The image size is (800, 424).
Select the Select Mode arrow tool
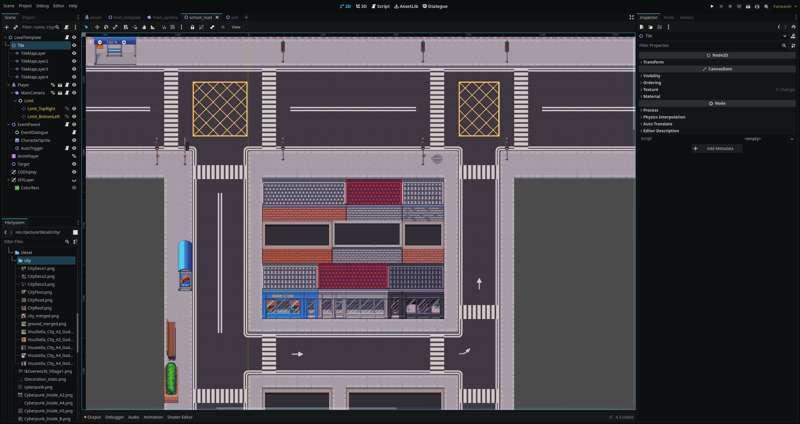click(x=87, y=27)
